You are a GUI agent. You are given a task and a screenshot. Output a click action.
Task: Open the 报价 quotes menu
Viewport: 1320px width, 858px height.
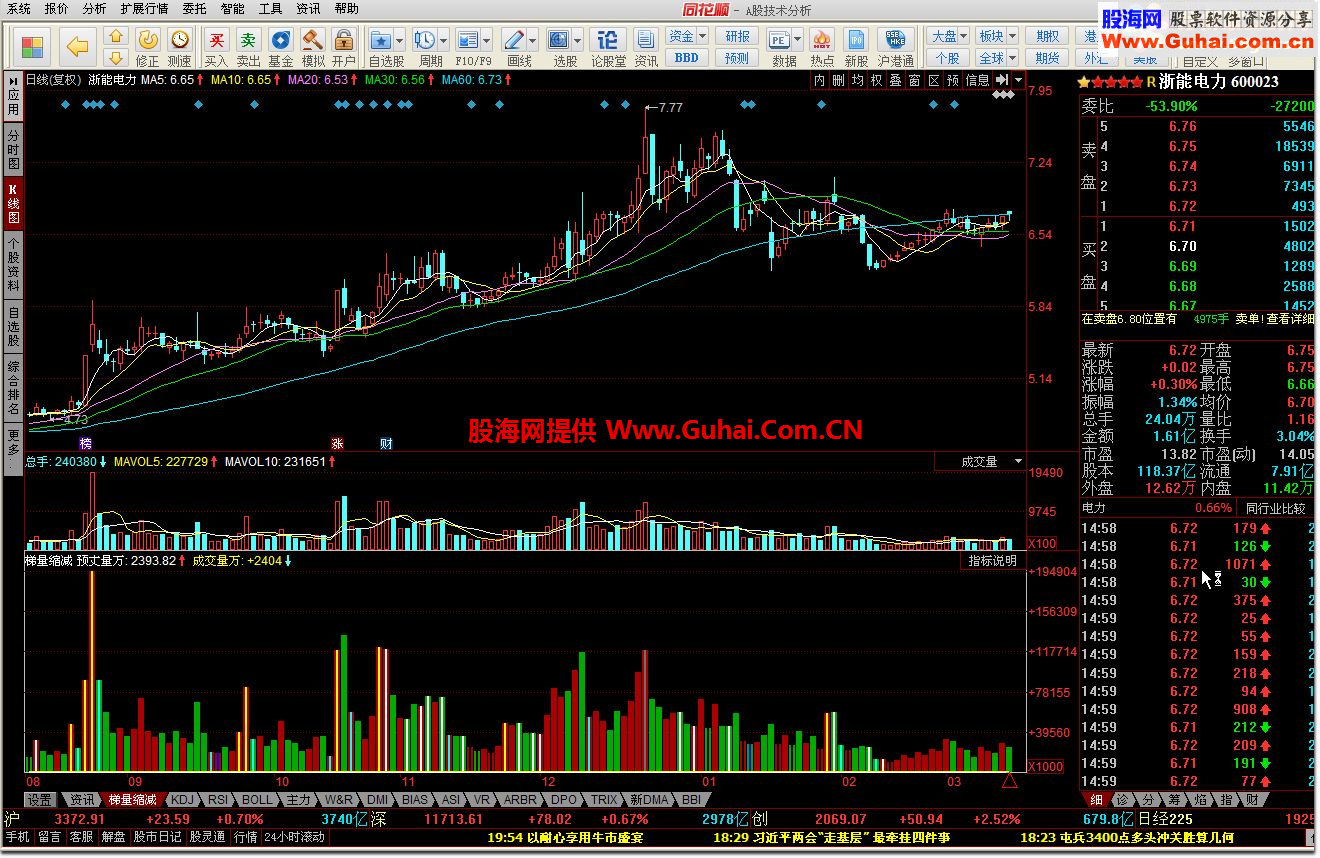[x=57, y=9]
